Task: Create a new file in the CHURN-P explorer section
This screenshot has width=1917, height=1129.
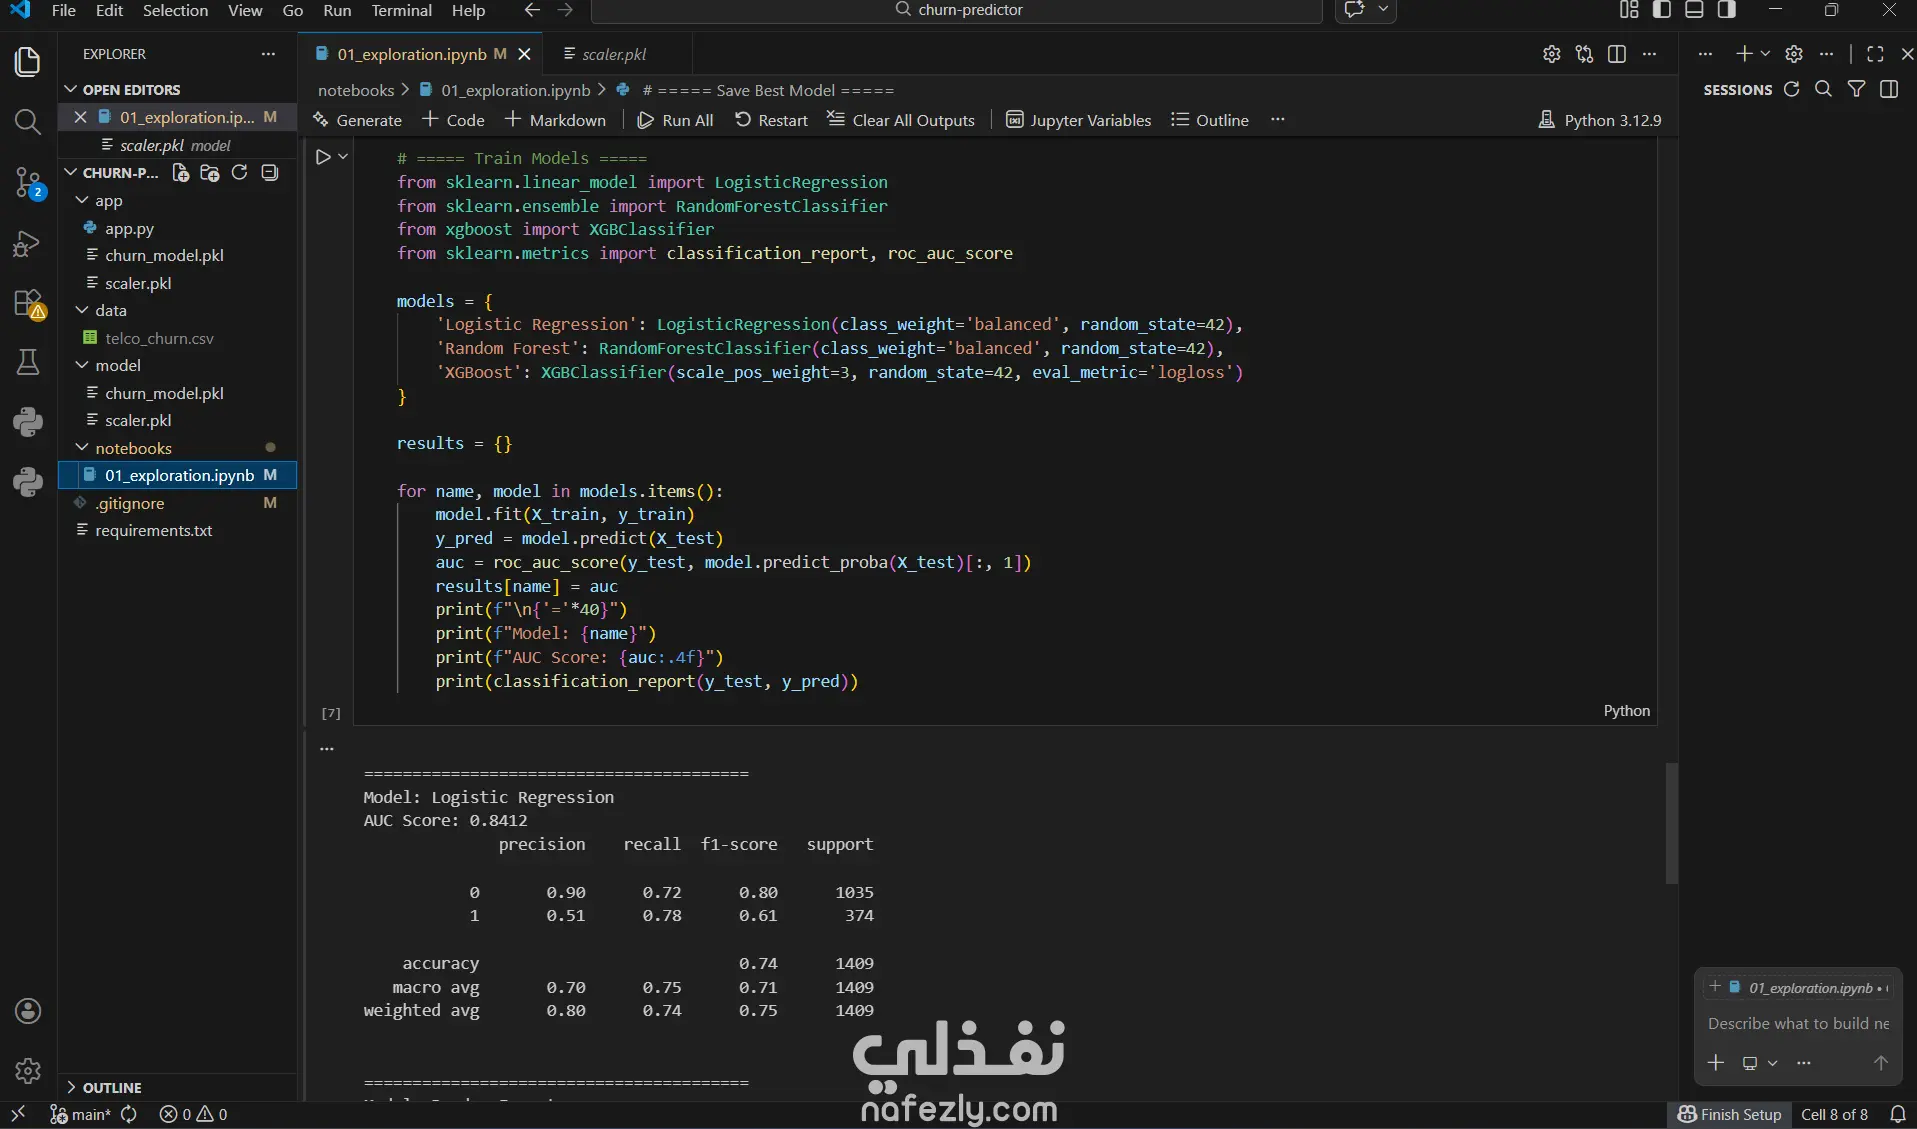Action: (x=181, y=173)
